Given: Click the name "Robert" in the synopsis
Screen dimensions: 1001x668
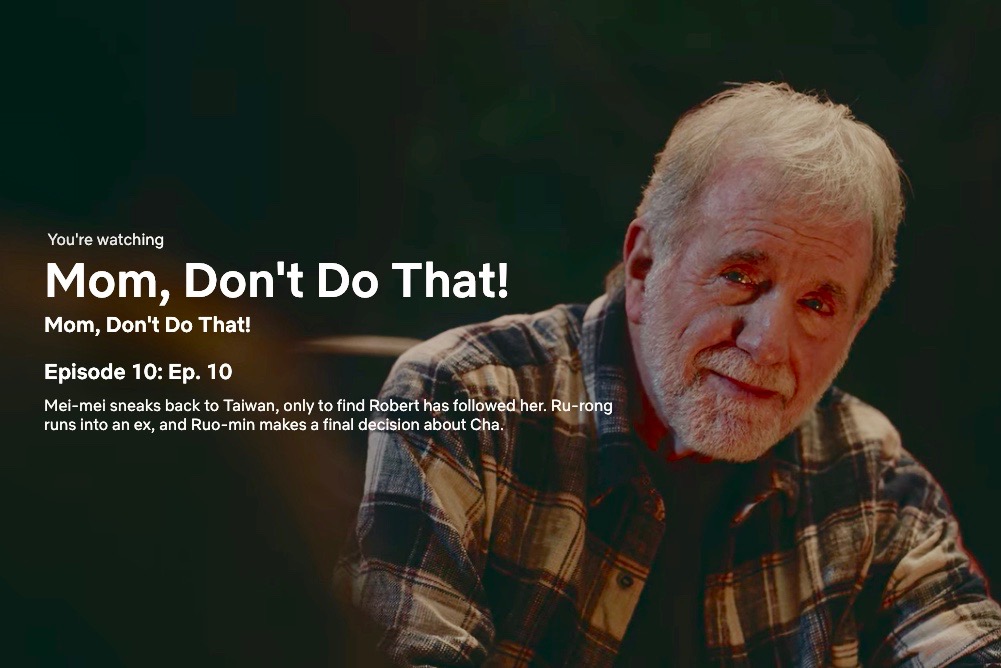Looking at the screenshot, I should pos(395,406).
